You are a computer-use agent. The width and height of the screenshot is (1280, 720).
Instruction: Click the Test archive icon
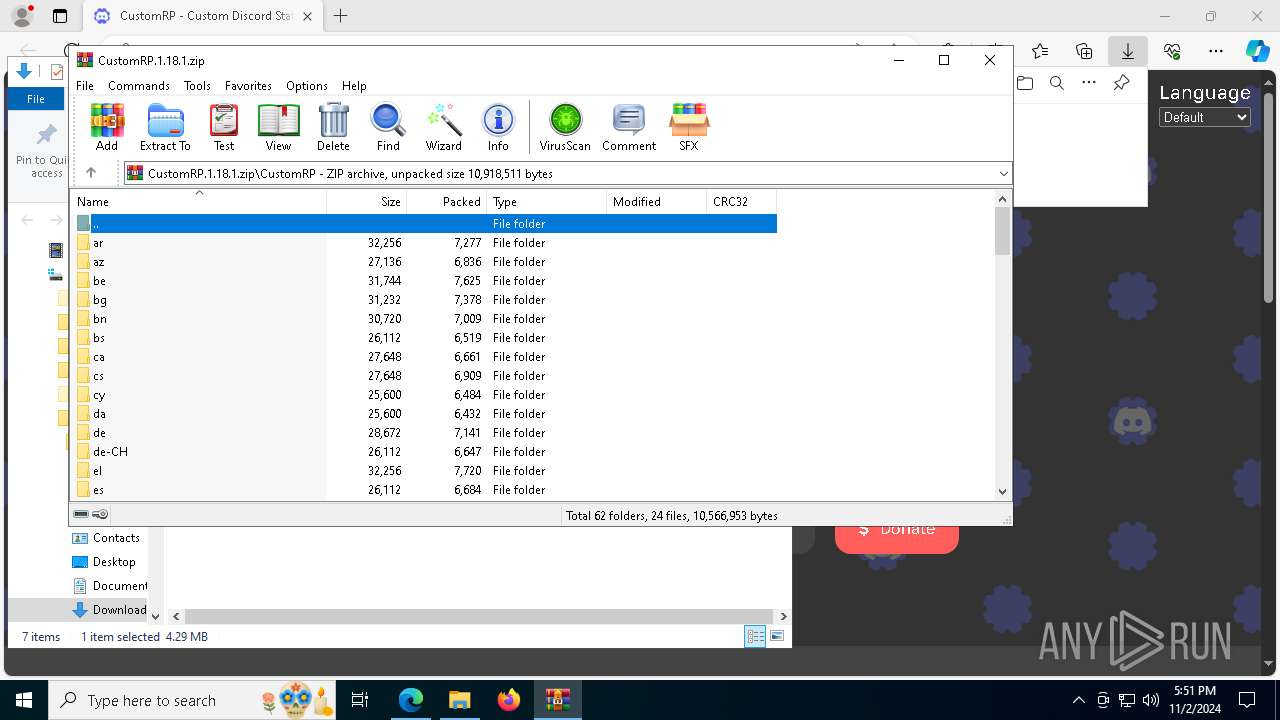224,127
